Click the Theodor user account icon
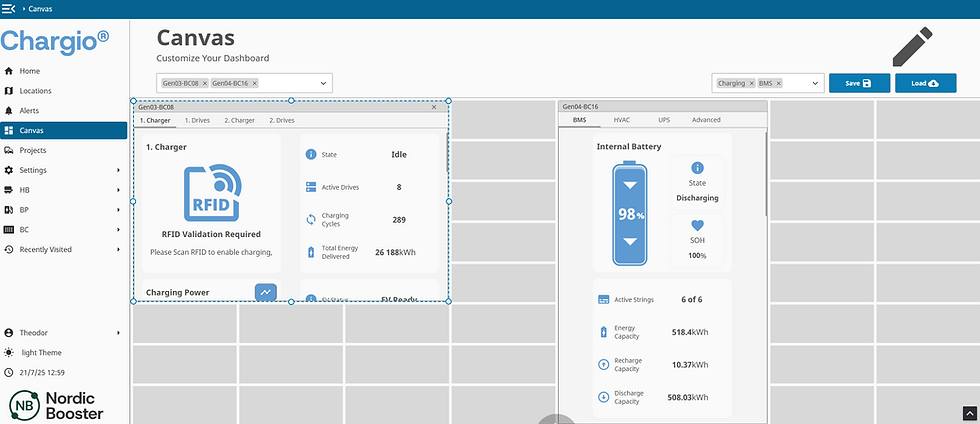The image size is (980, 424). click(9, 333)
